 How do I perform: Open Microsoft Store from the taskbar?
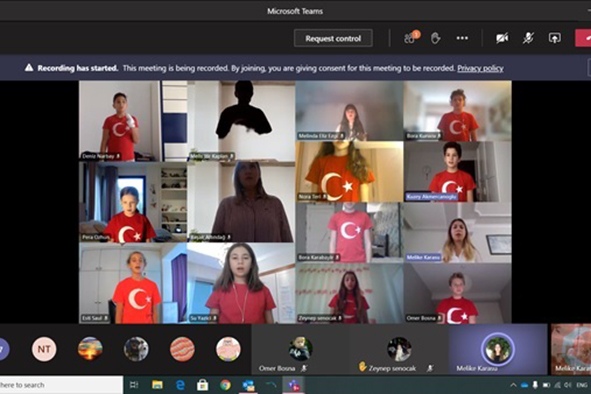coord(202,385)
